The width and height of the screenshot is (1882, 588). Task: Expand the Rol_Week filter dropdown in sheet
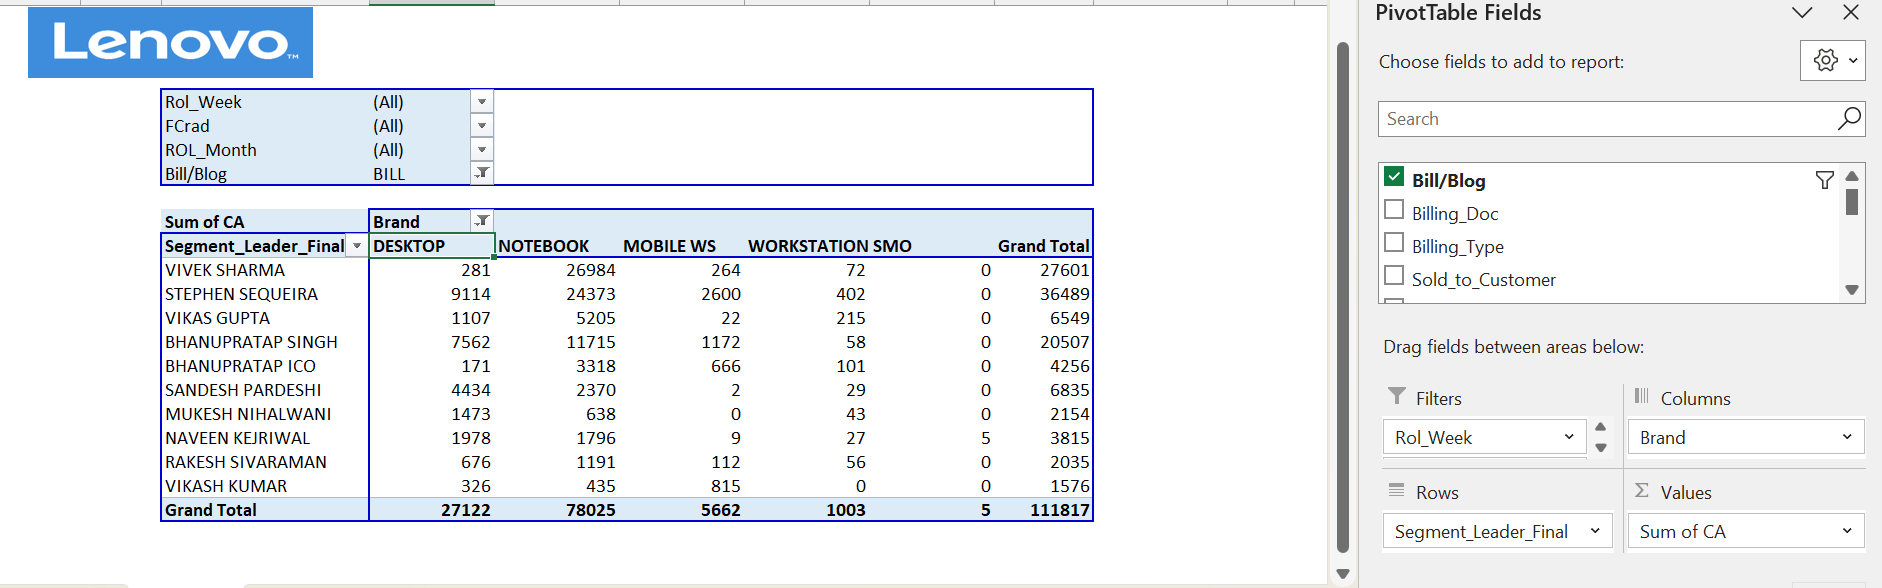(x=482, y=102)
